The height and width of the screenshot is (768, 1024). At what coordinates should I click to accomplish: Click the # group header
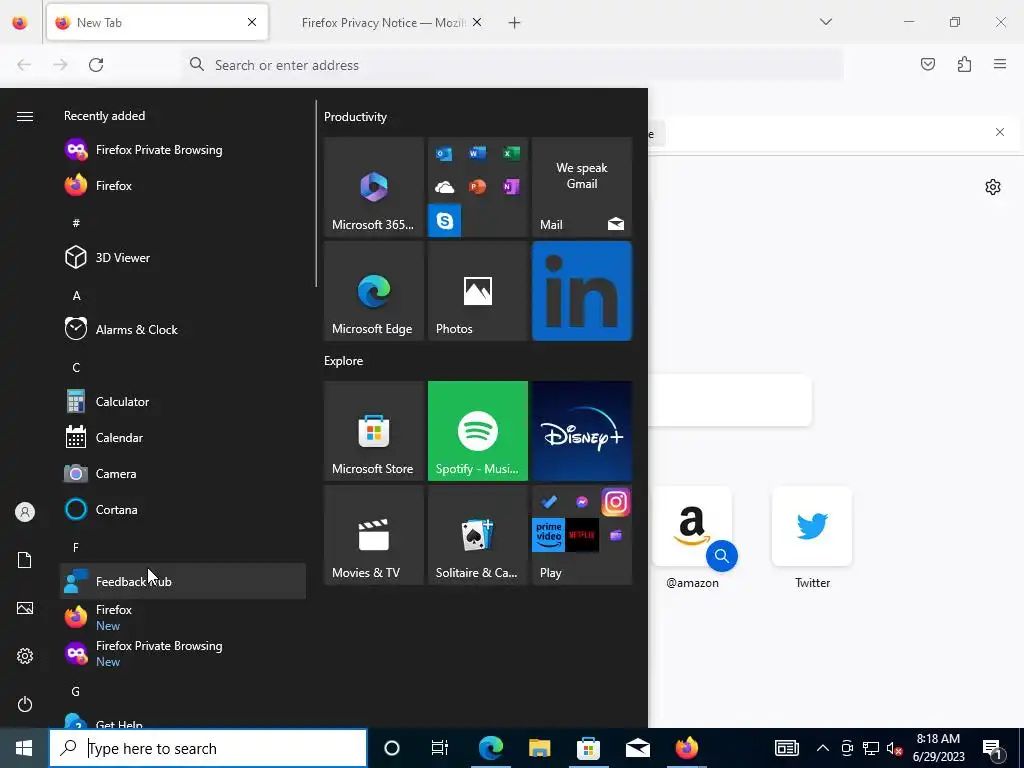click(76, 223)
